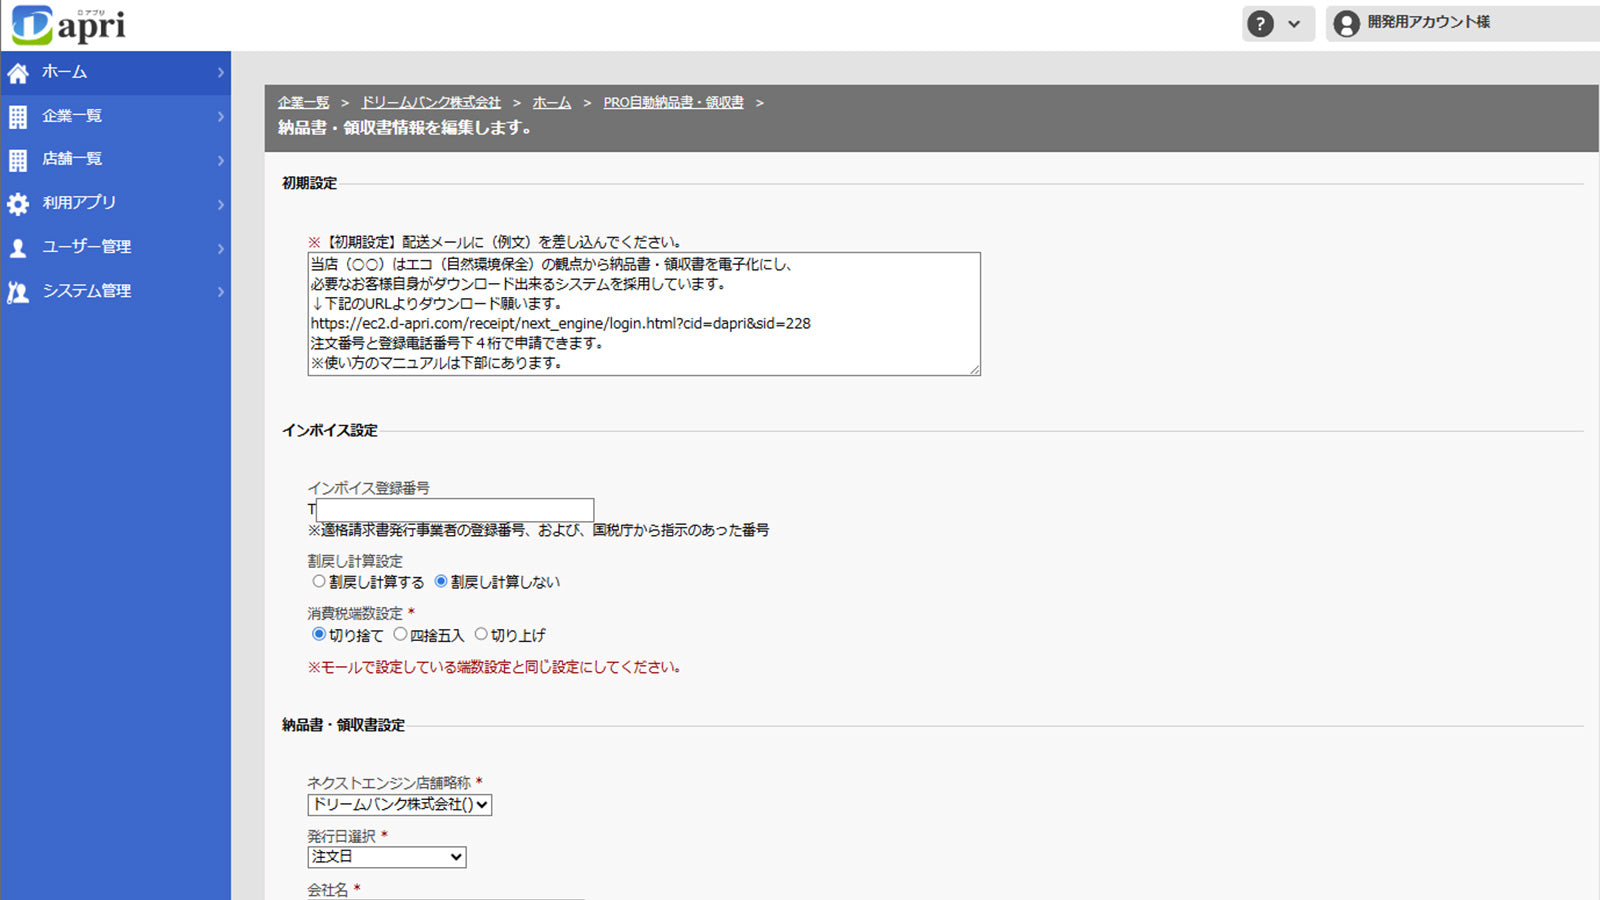Click the 初期設定 section heading
This screenshot has height=900, width=1600.
(x=310, y=183)
